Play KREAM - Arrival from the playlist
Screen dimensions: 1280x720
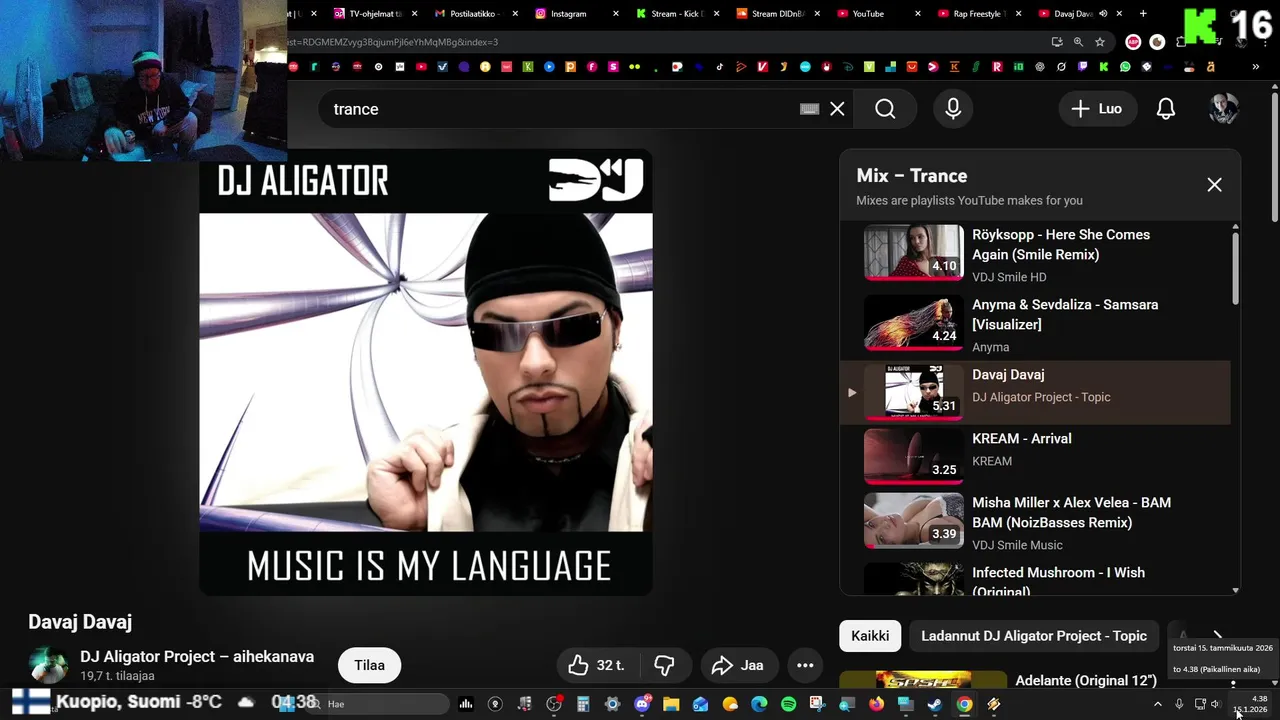[1035, 457]
